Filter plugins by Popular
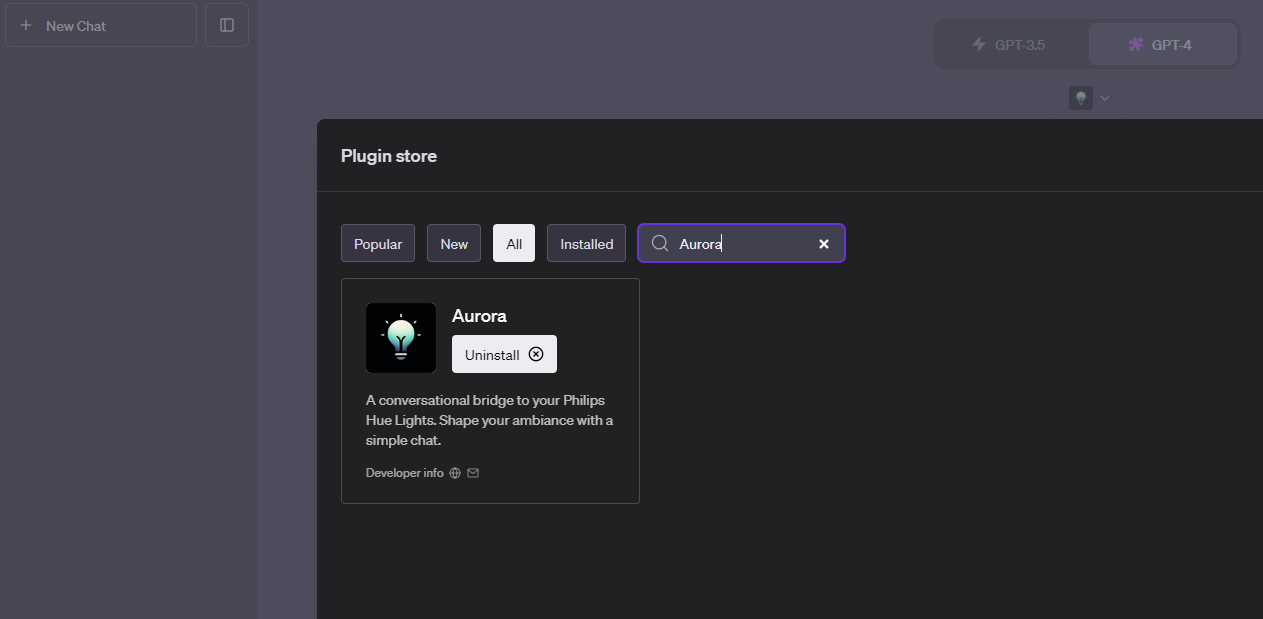This screenshot has width=1263, height=619. click(x=378, y=244)
